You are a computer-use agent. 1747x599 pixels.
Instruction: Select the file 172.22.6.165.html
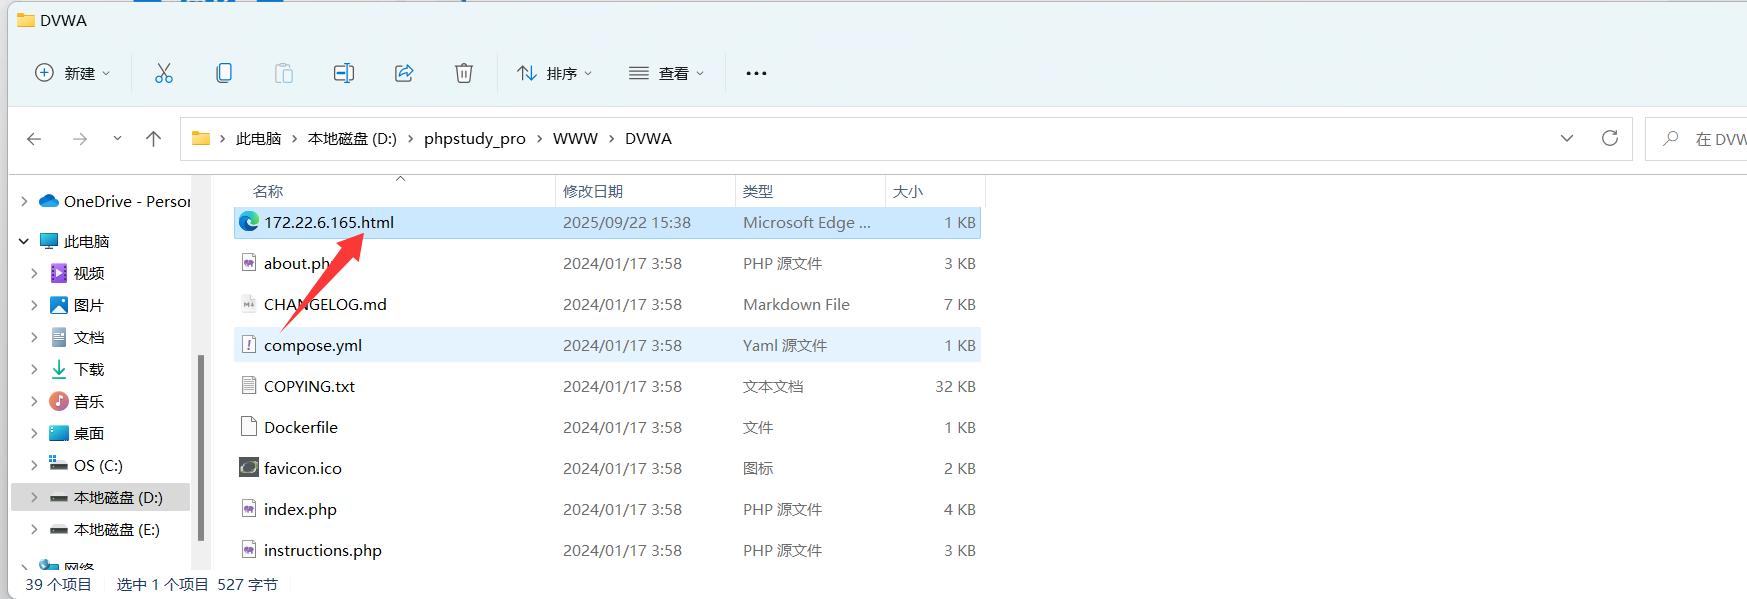point(607,222)
